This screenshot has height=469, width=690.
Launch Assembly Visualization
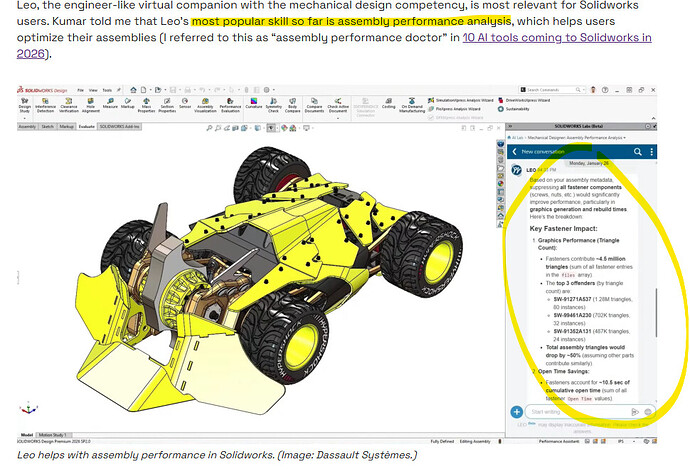[206, 105]
